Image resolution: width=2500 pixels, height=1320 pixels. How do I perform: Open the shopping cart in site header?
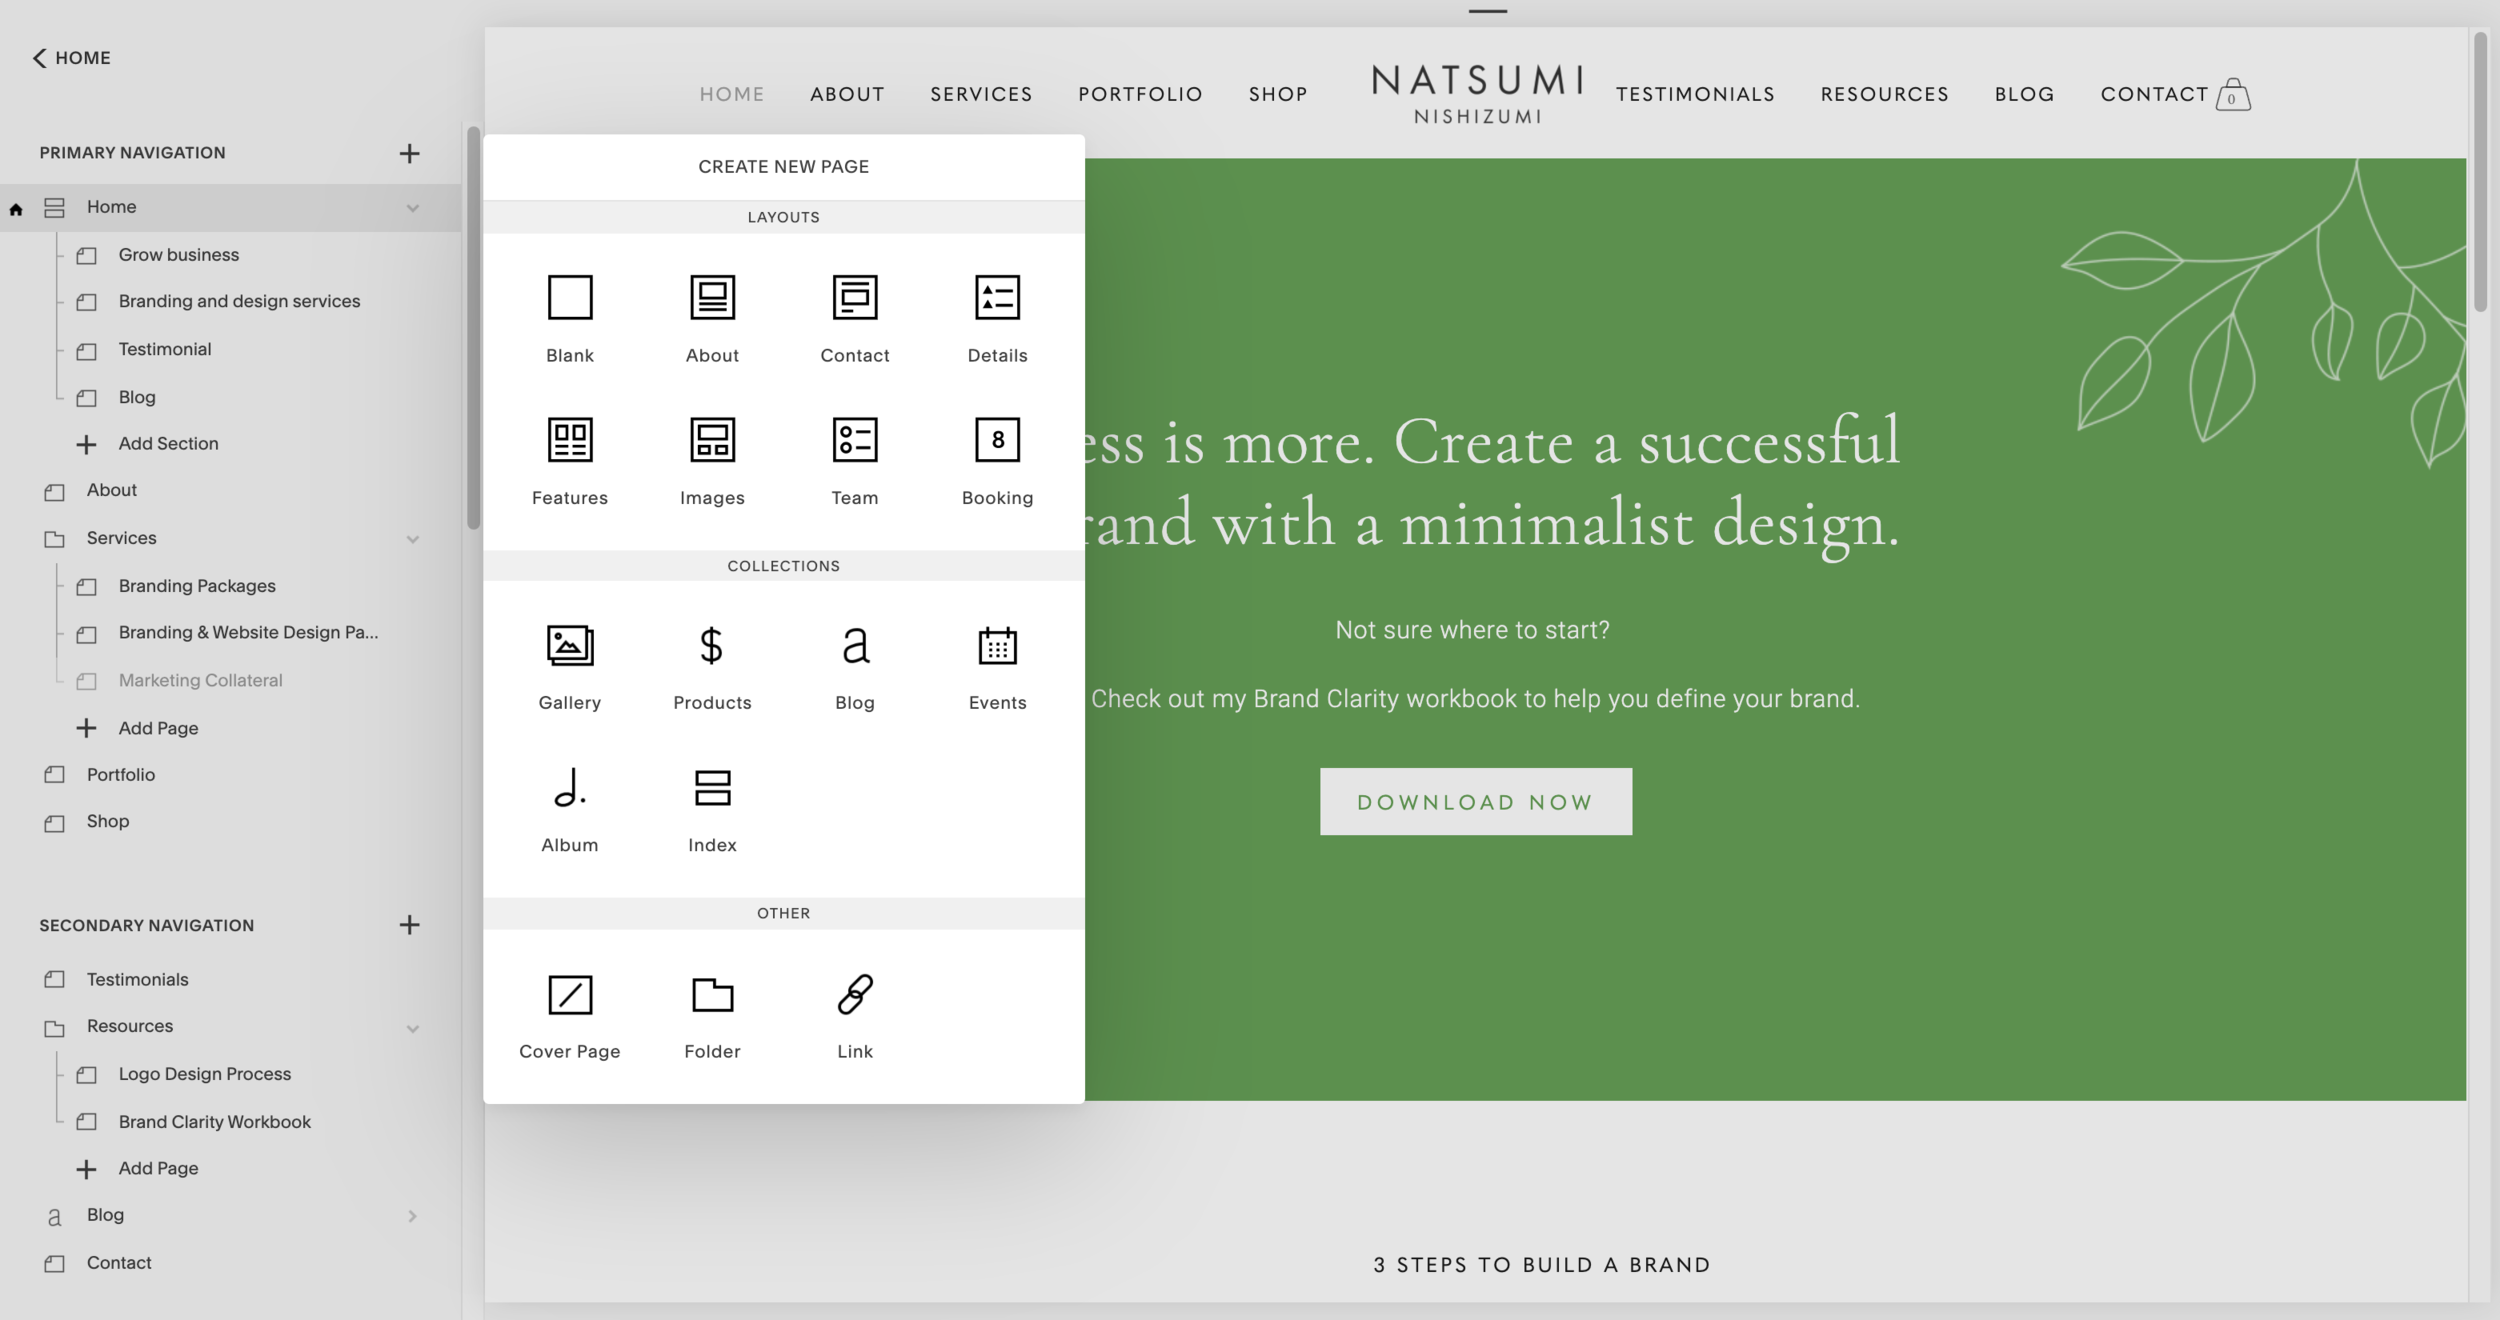[x=2233, y=96]
